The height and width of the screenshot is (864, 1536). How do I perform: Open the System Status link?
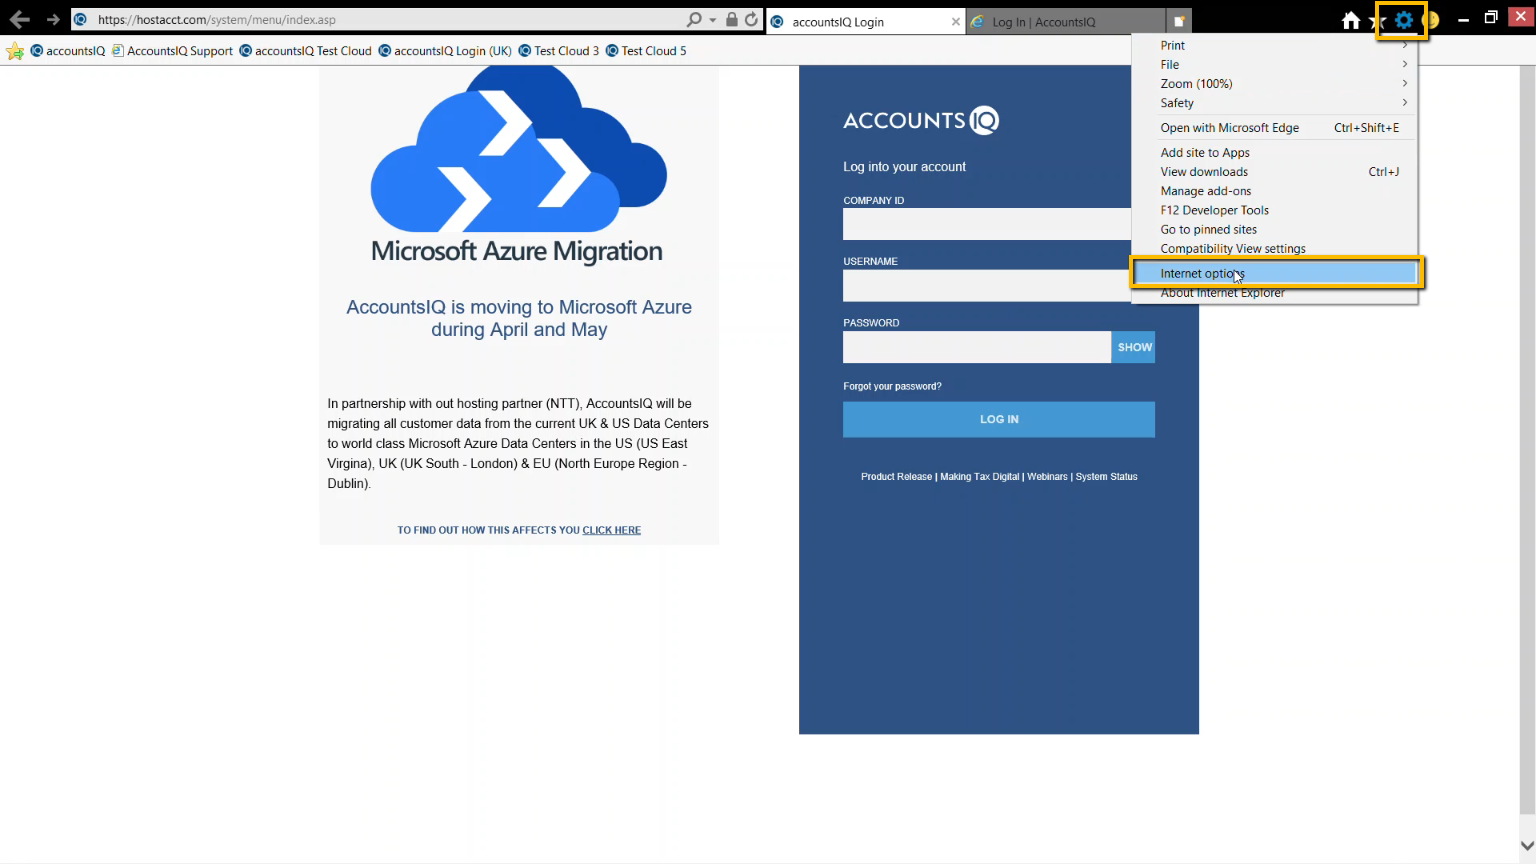tap(1106, 477)
